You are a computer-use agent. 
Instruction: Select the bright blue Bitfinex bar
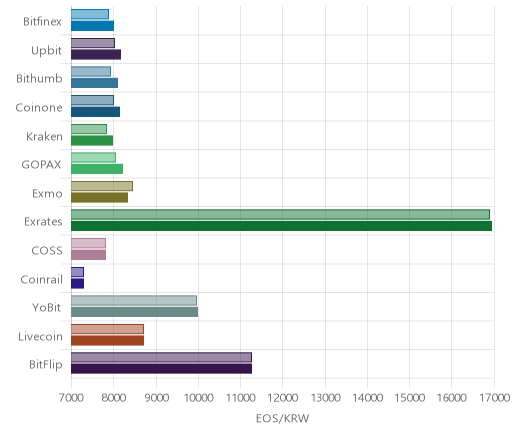point(92,26)
